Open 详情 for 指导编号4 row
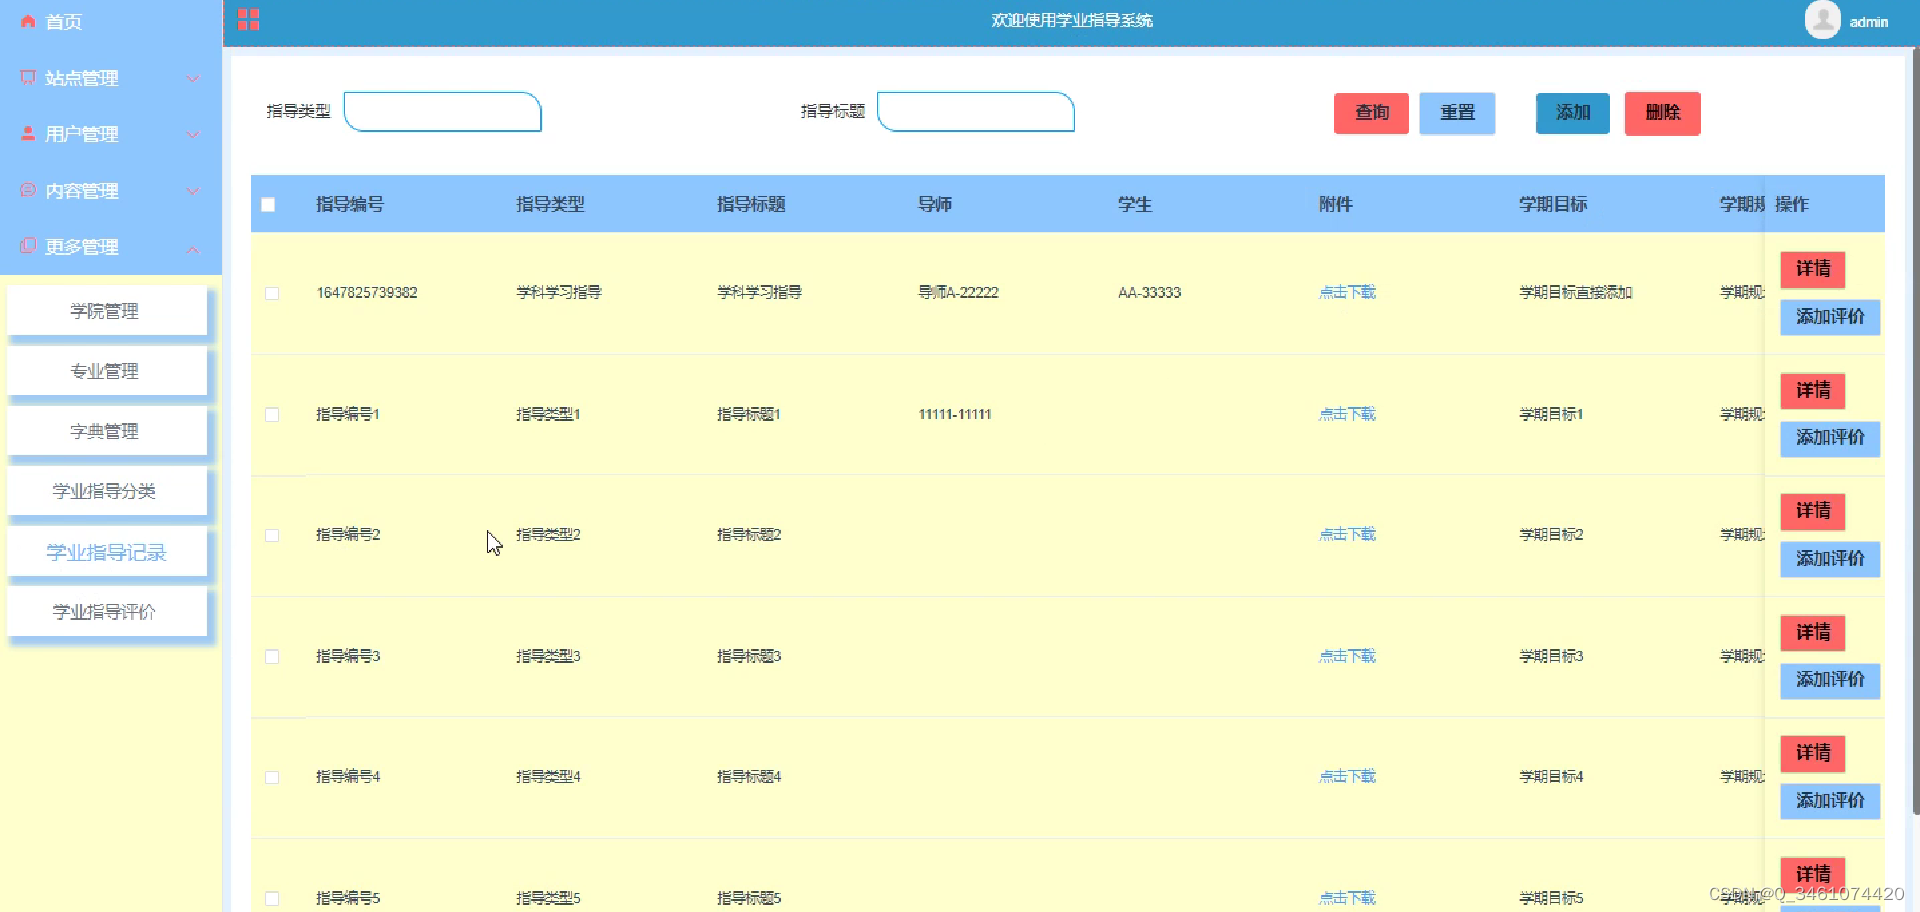This screenshot has height=912, width=1920. click(1813, 753)
